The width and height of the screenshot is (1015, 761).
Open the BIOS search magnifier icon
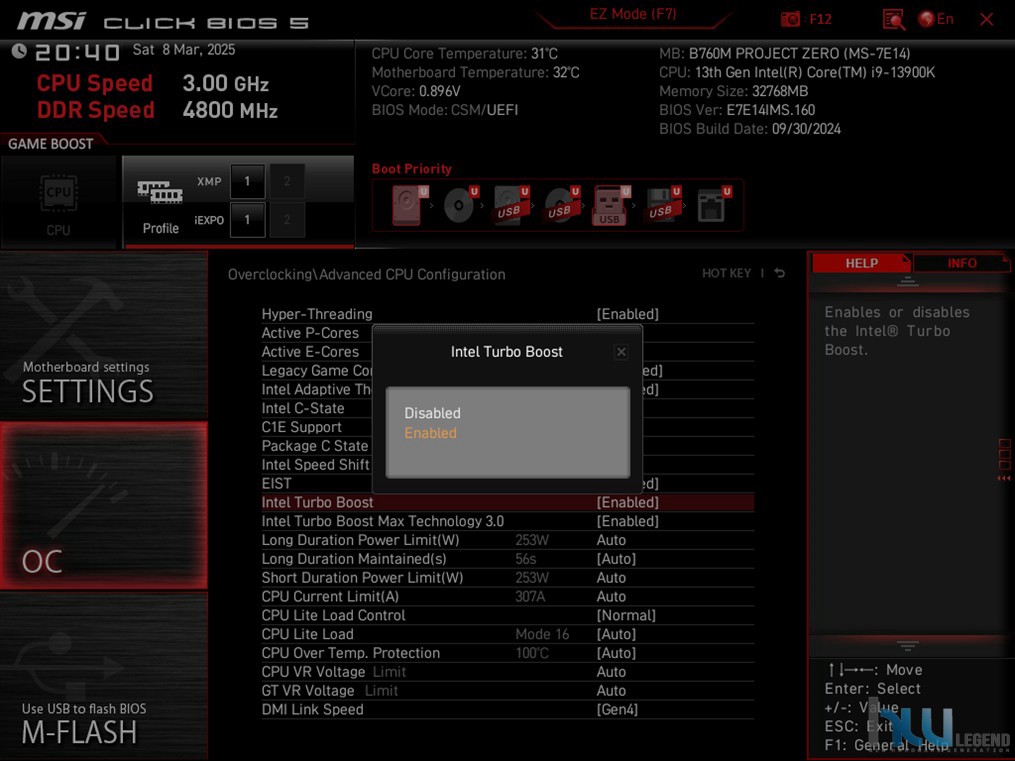[893, 19]
